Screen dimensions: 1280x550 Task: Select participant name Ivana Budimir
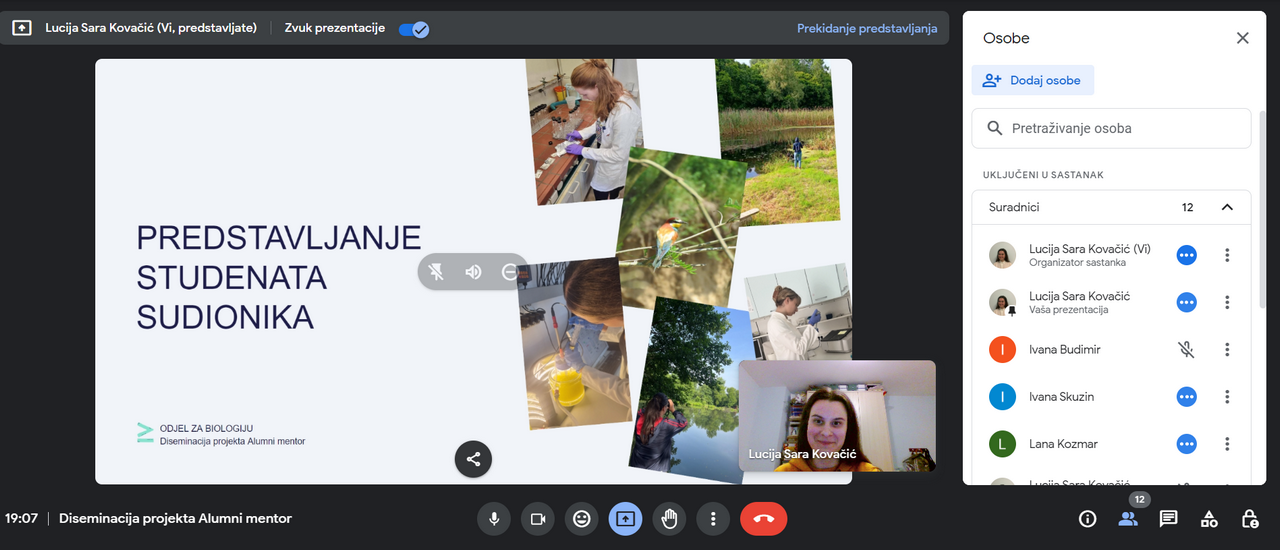(x=1064, y=350)
